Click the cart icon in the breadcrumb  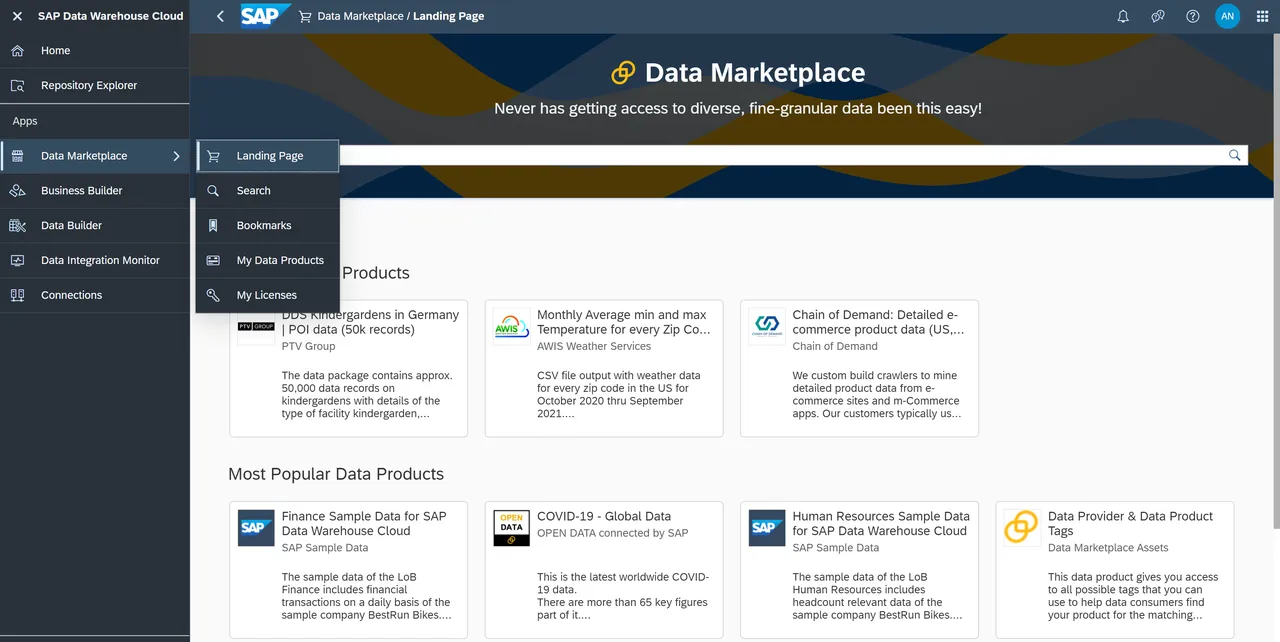point(305,17)
